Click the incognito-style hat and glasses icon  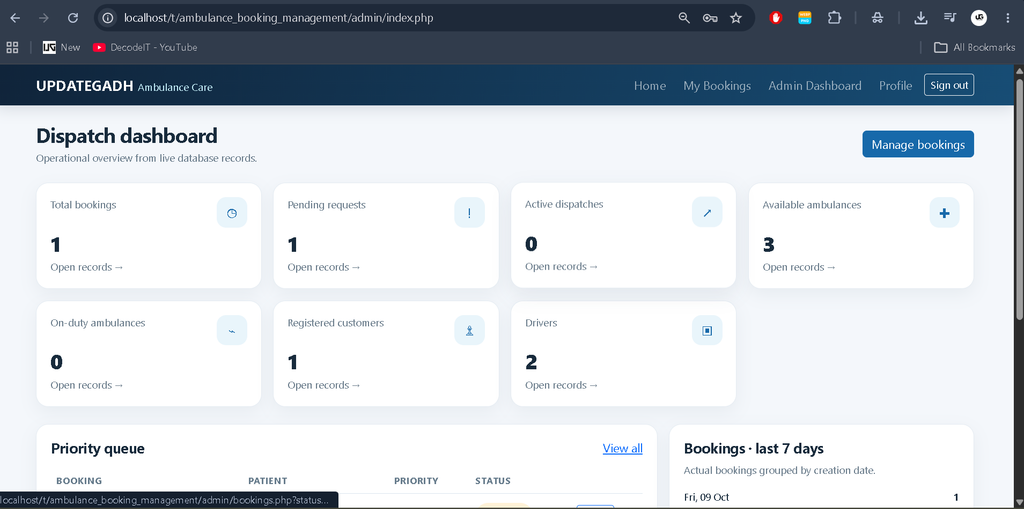[877, 18]
